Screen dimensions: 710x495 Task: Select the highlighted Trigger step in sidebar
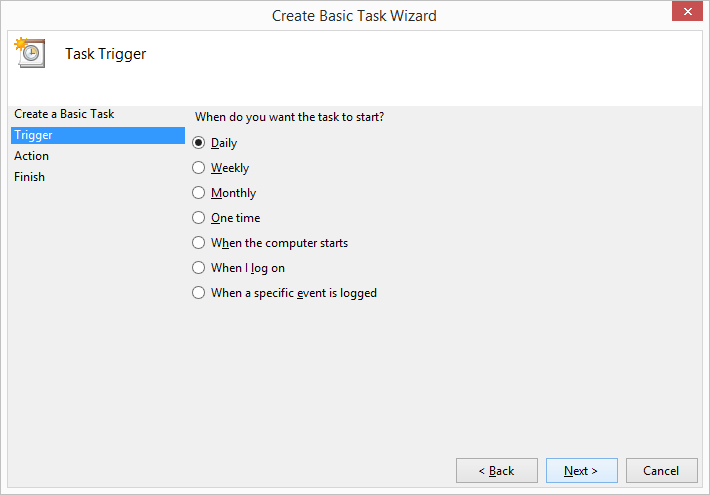click(98, 135)
